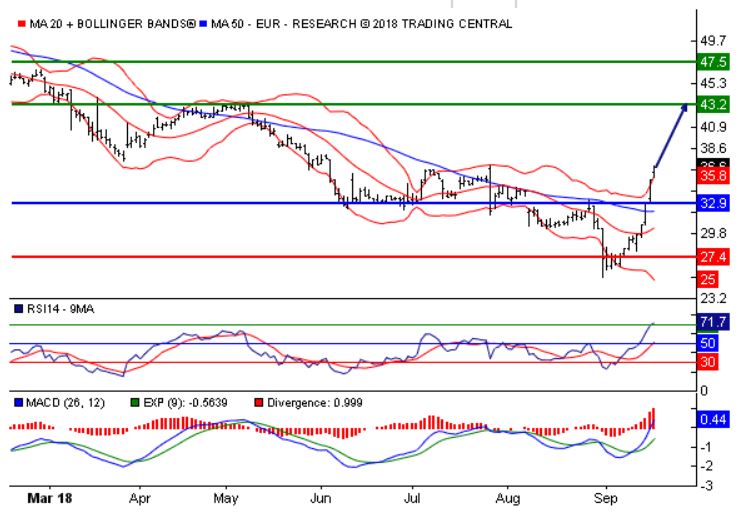Click the 0.44 MACD value label
Screen dimensions: 739x513
point(713,419)
